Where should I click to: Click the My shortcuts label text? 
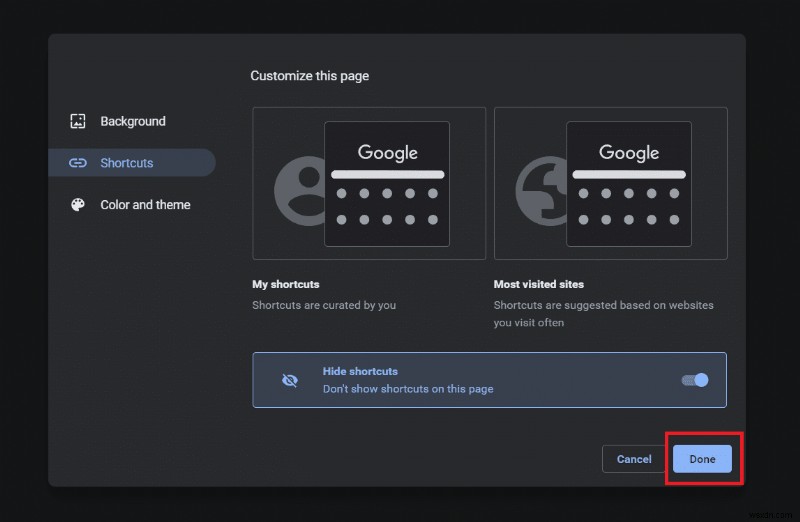click(286, 284)
